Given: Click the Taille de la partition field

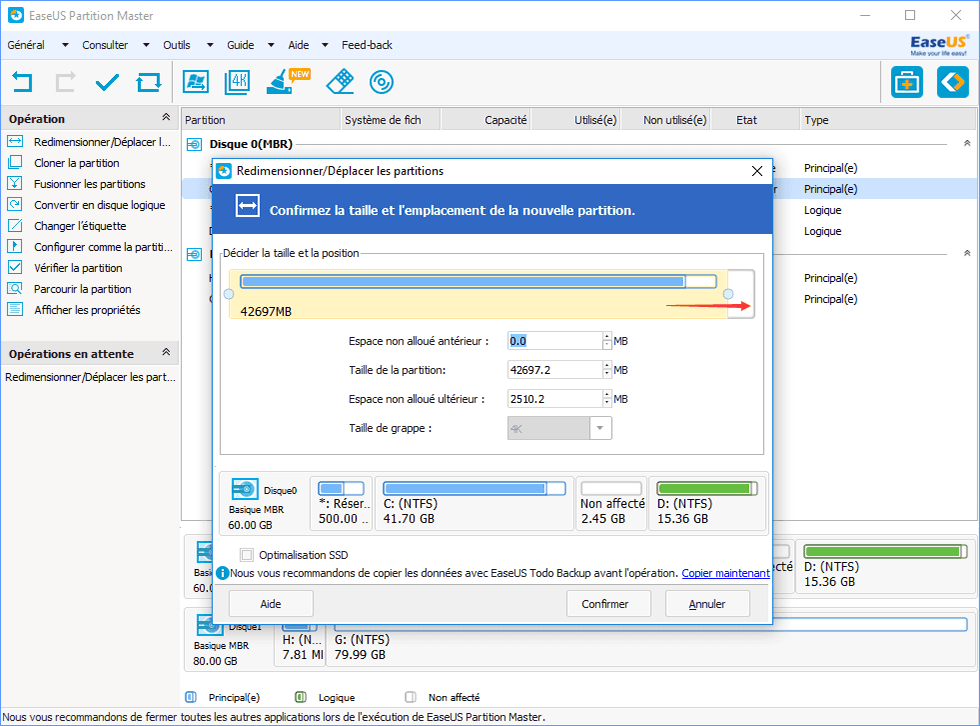Looking at the screenshot, I should click(555, 370).
